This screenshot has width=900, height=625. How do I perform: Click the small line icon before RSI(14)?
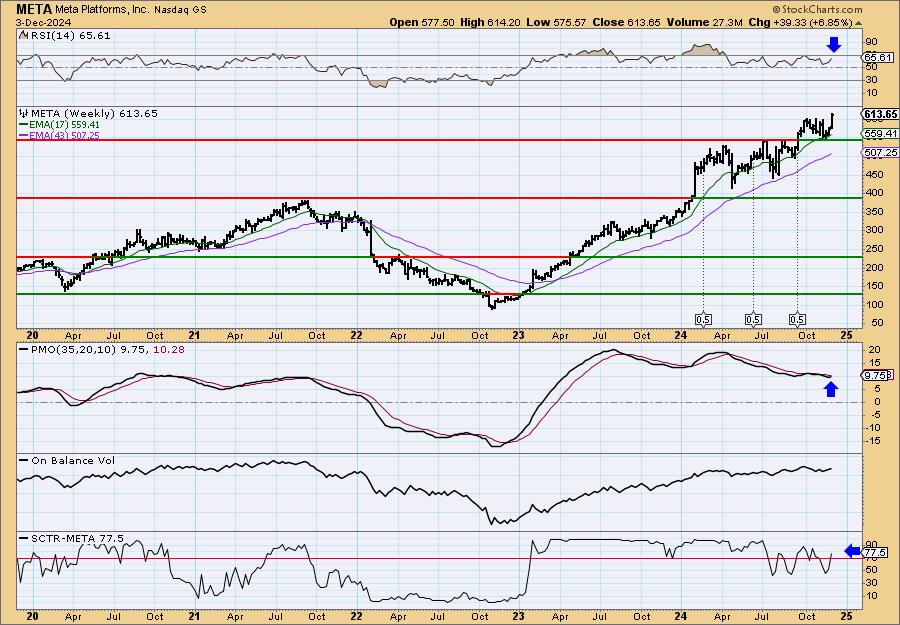(22, 36)
